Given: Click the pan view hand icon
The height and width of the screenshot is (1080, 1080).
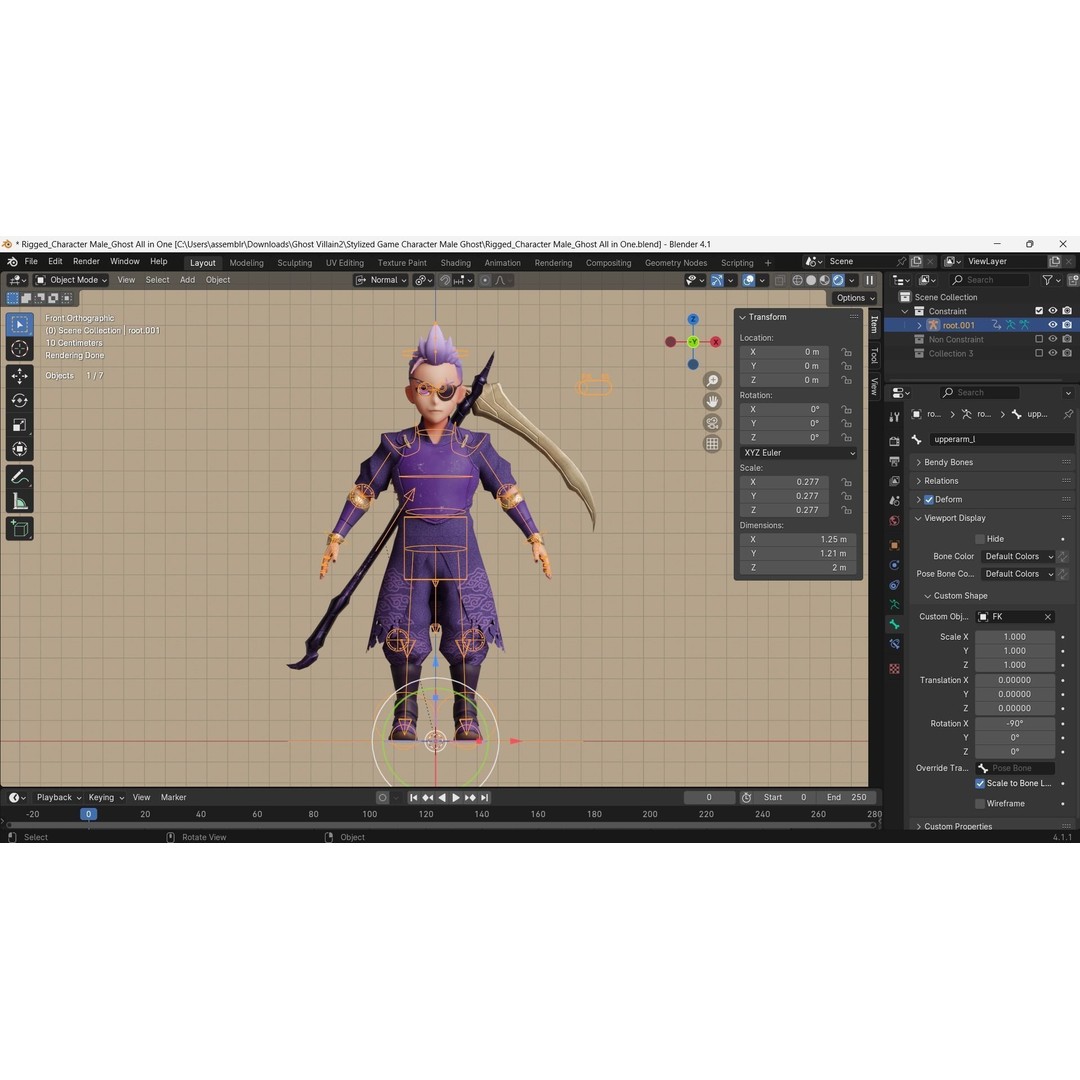Looking at the screenshot, I should tap(712, 402).
